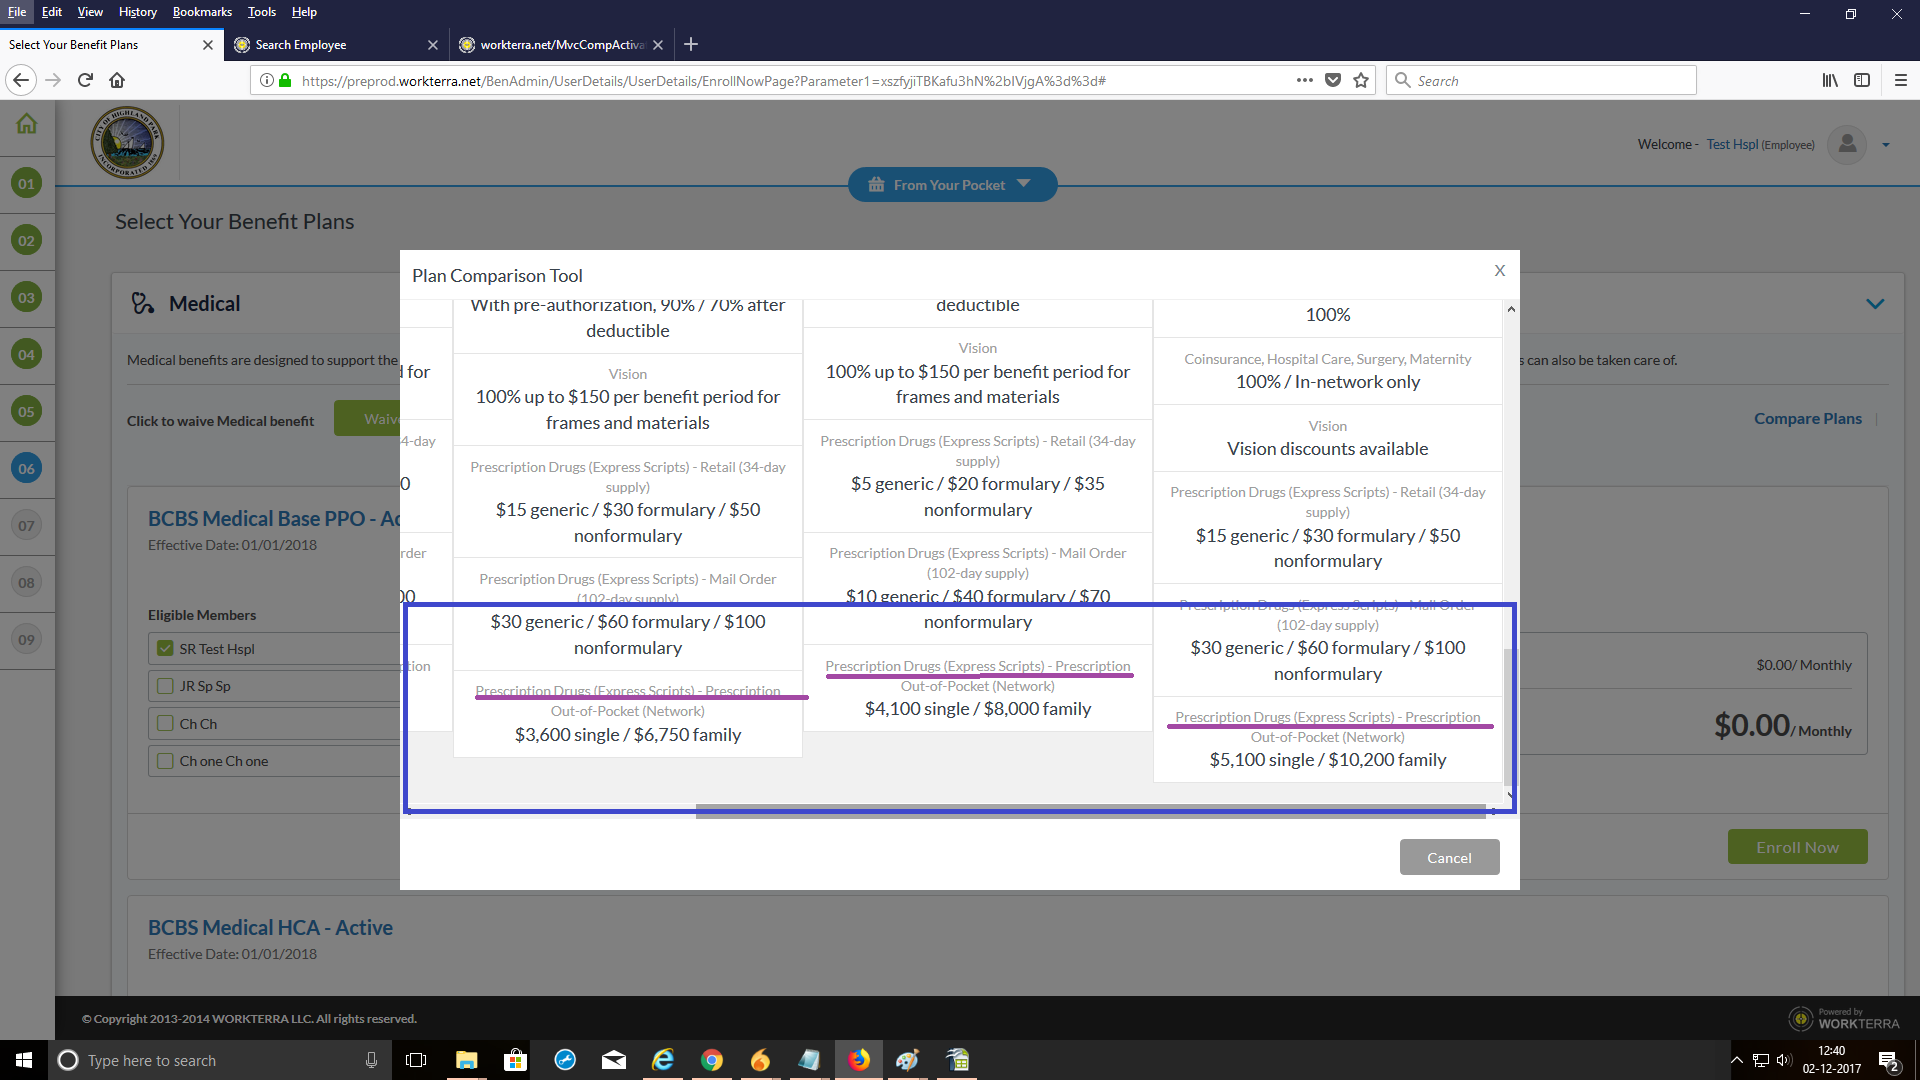This screenshot has height=1080, width=1920.
Task: Click the Enroll Now button
Action: pyautogui.click(x=1797, y=847)
